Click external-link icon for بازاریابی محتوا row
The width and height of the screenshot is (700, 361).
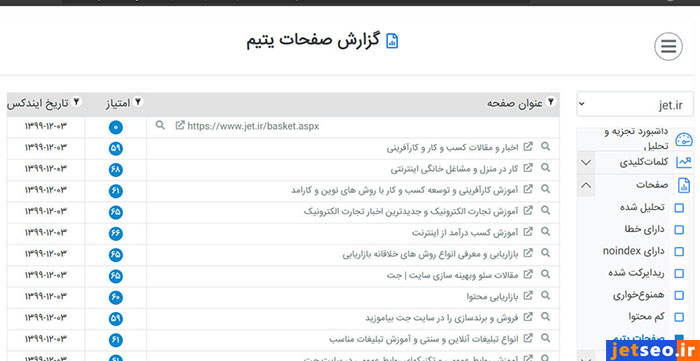click(528, 295)
